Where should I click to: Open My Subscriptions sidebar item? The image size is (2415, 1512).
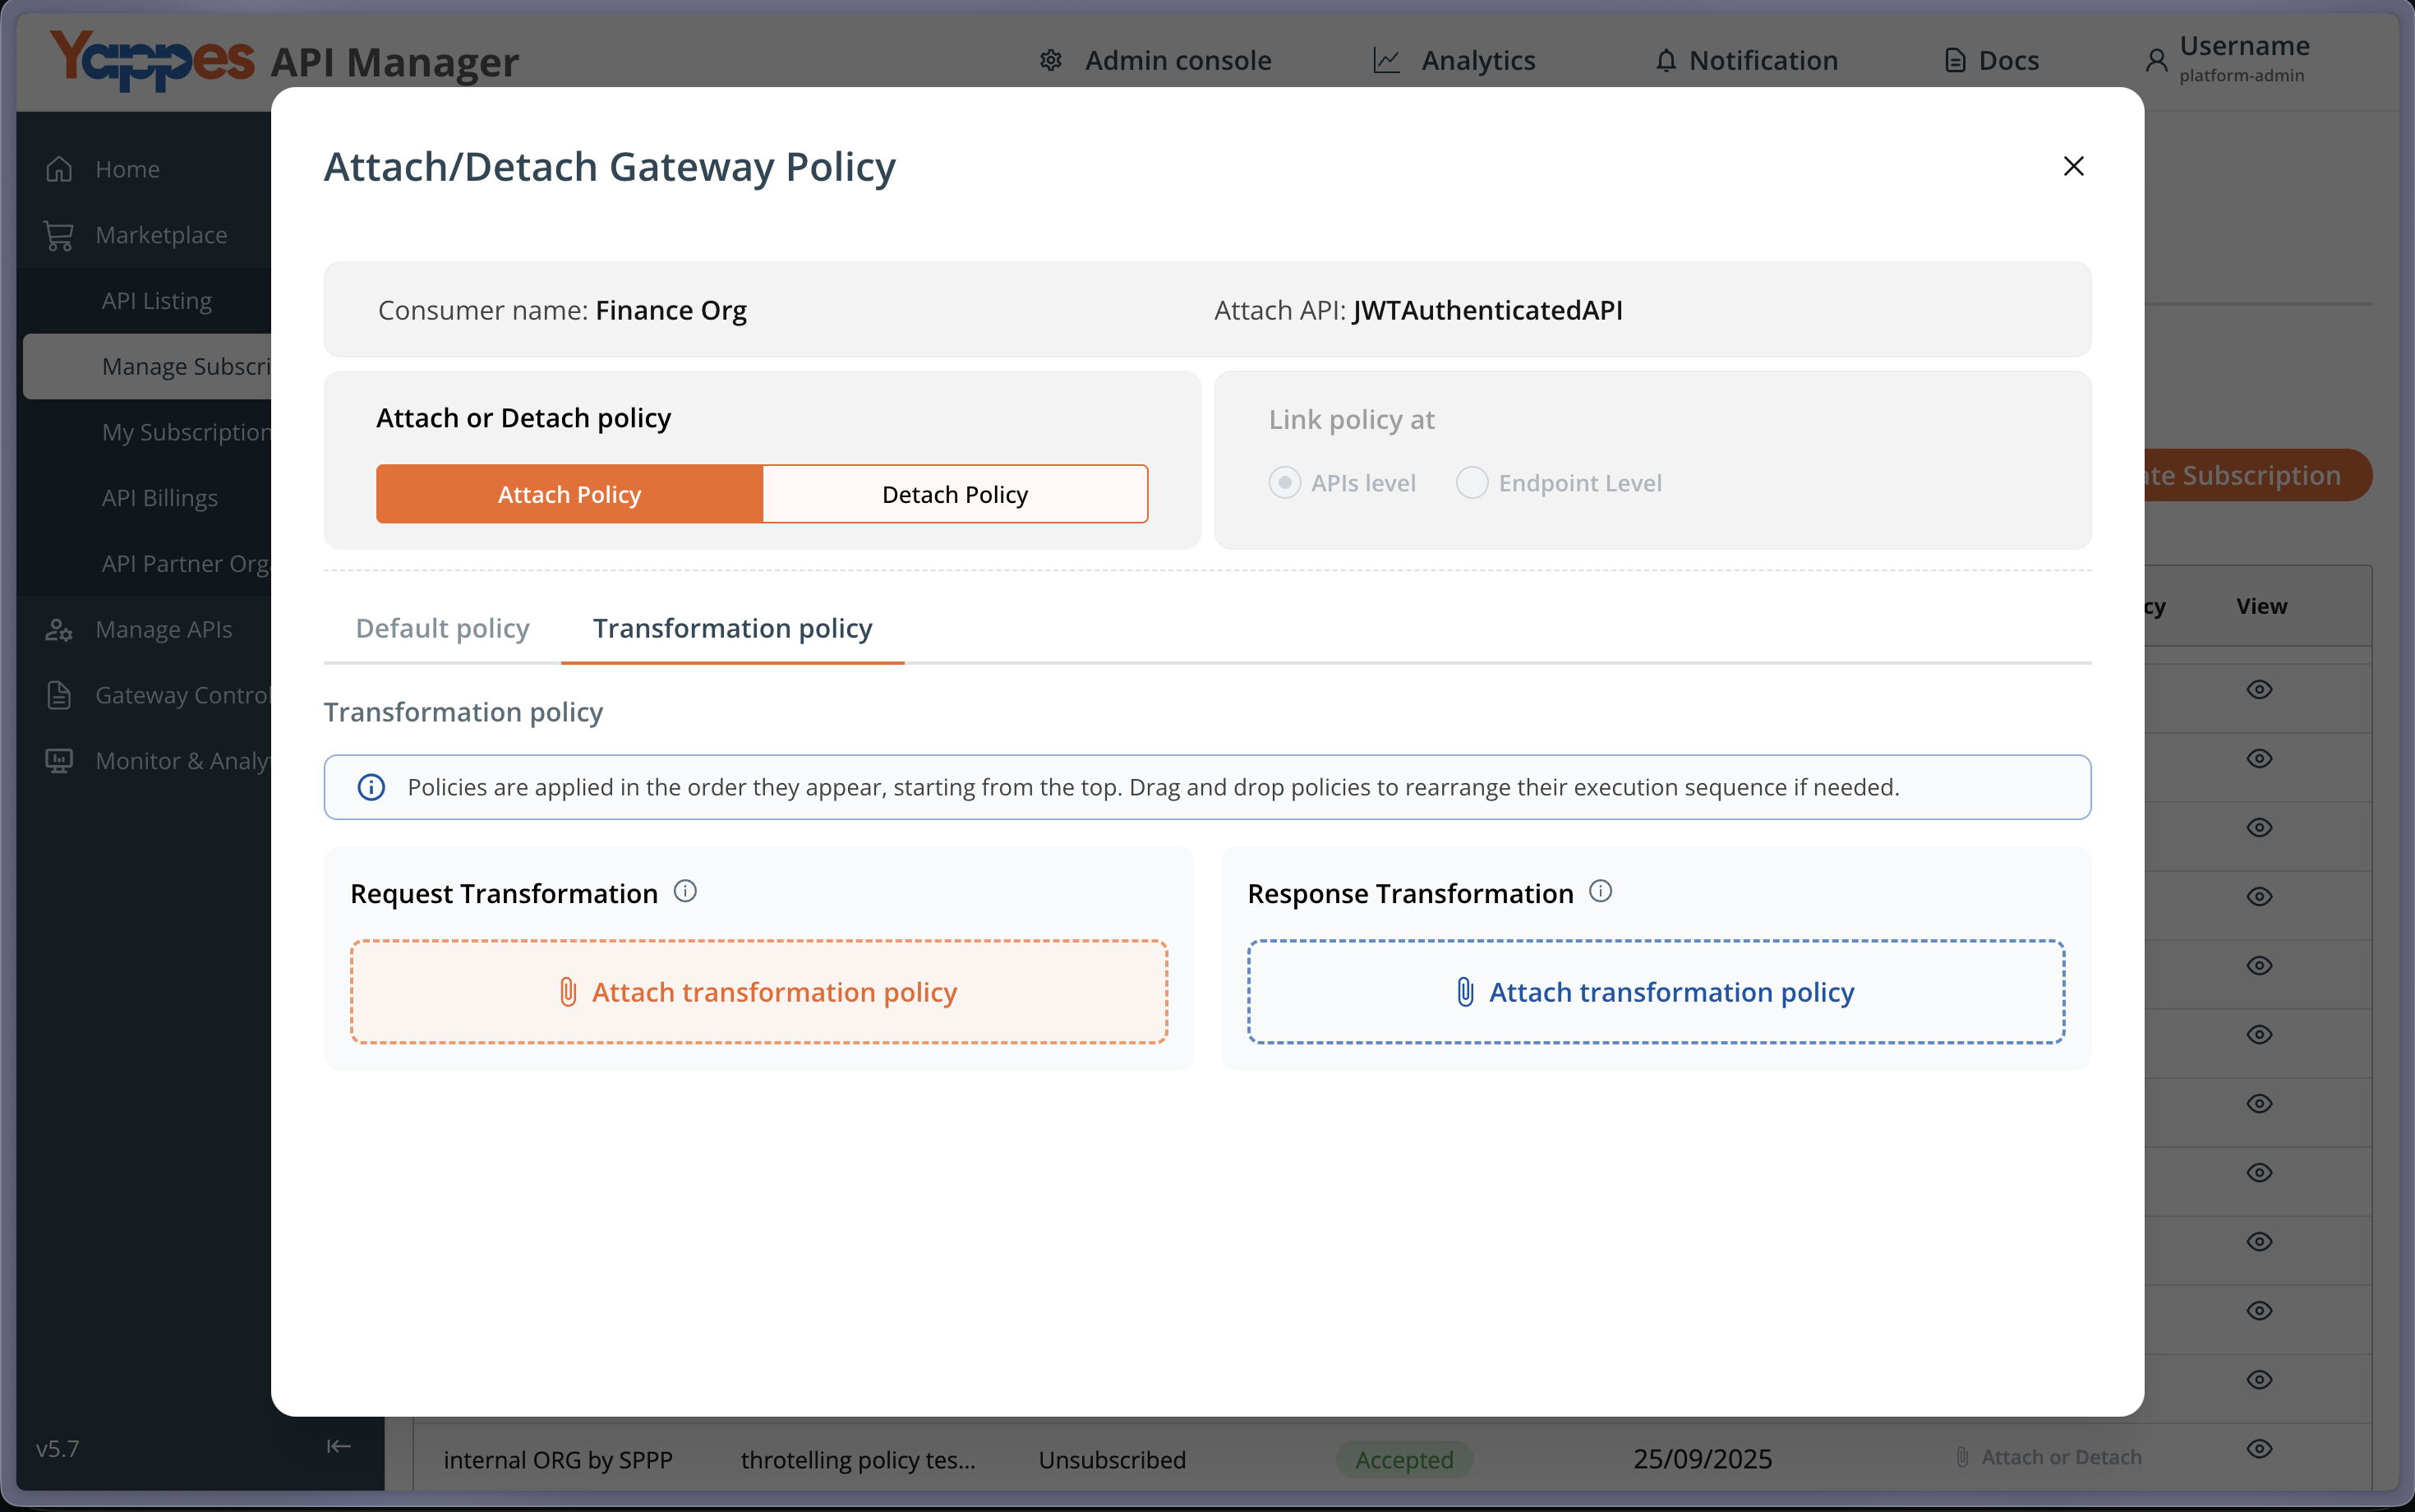click(186, 432)
